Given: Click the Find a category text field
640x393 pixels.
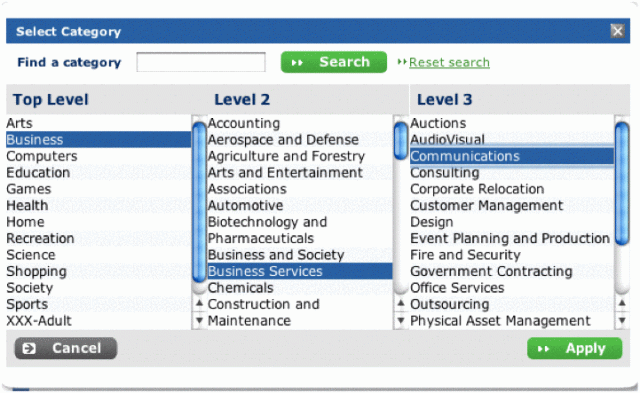Looking at the screenshot, I should [201, 62].
